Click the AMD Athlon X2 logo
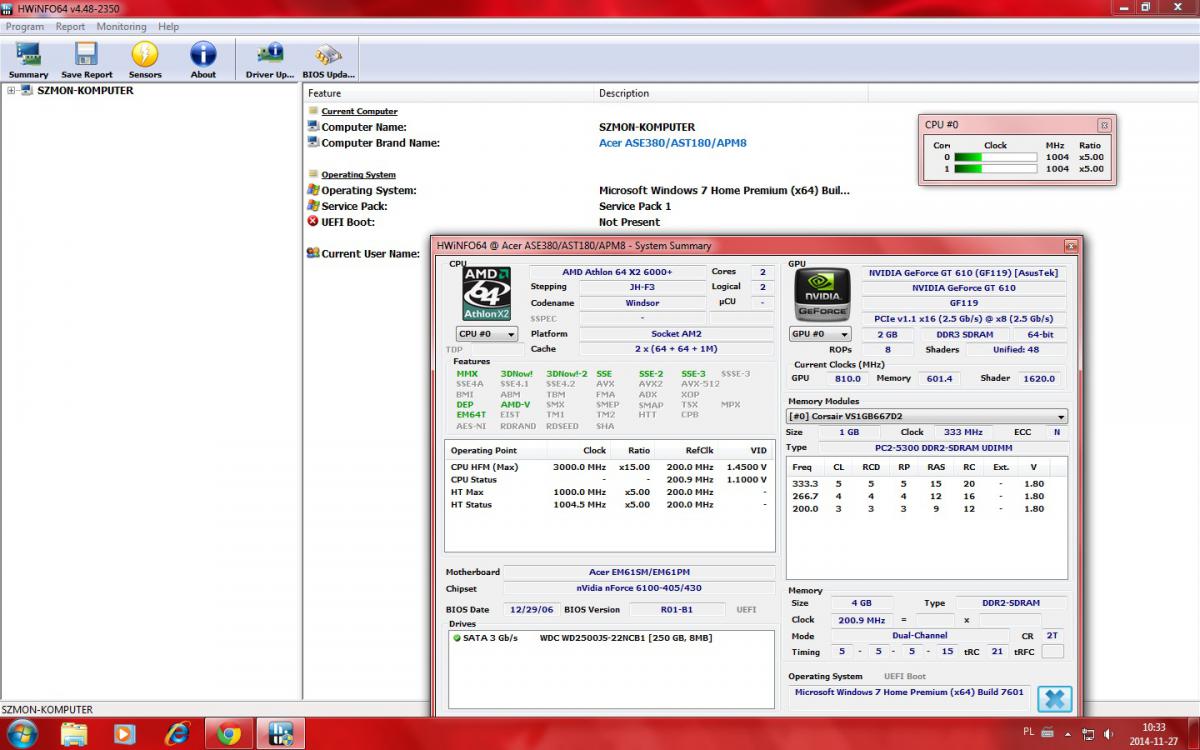Screen dimensions: 1200x750 coord(487,294)
